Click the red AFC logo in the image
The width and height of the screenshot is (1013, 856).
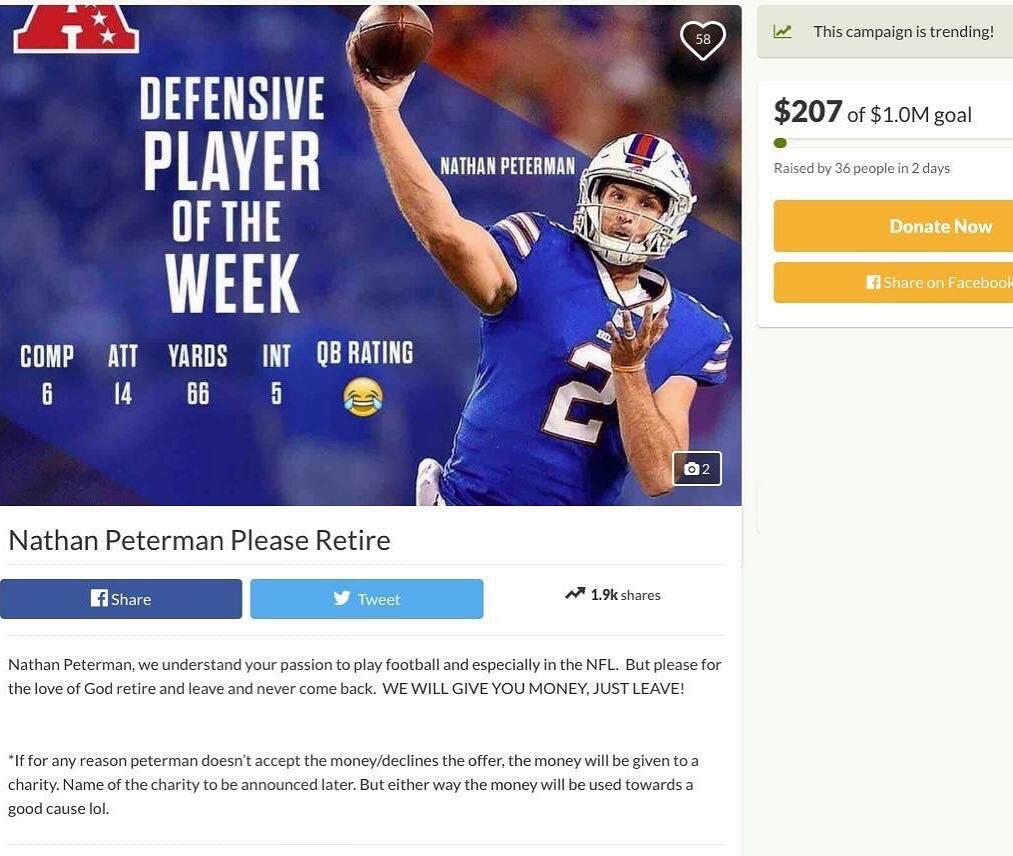pyautogui.click(x=76, y=26)
